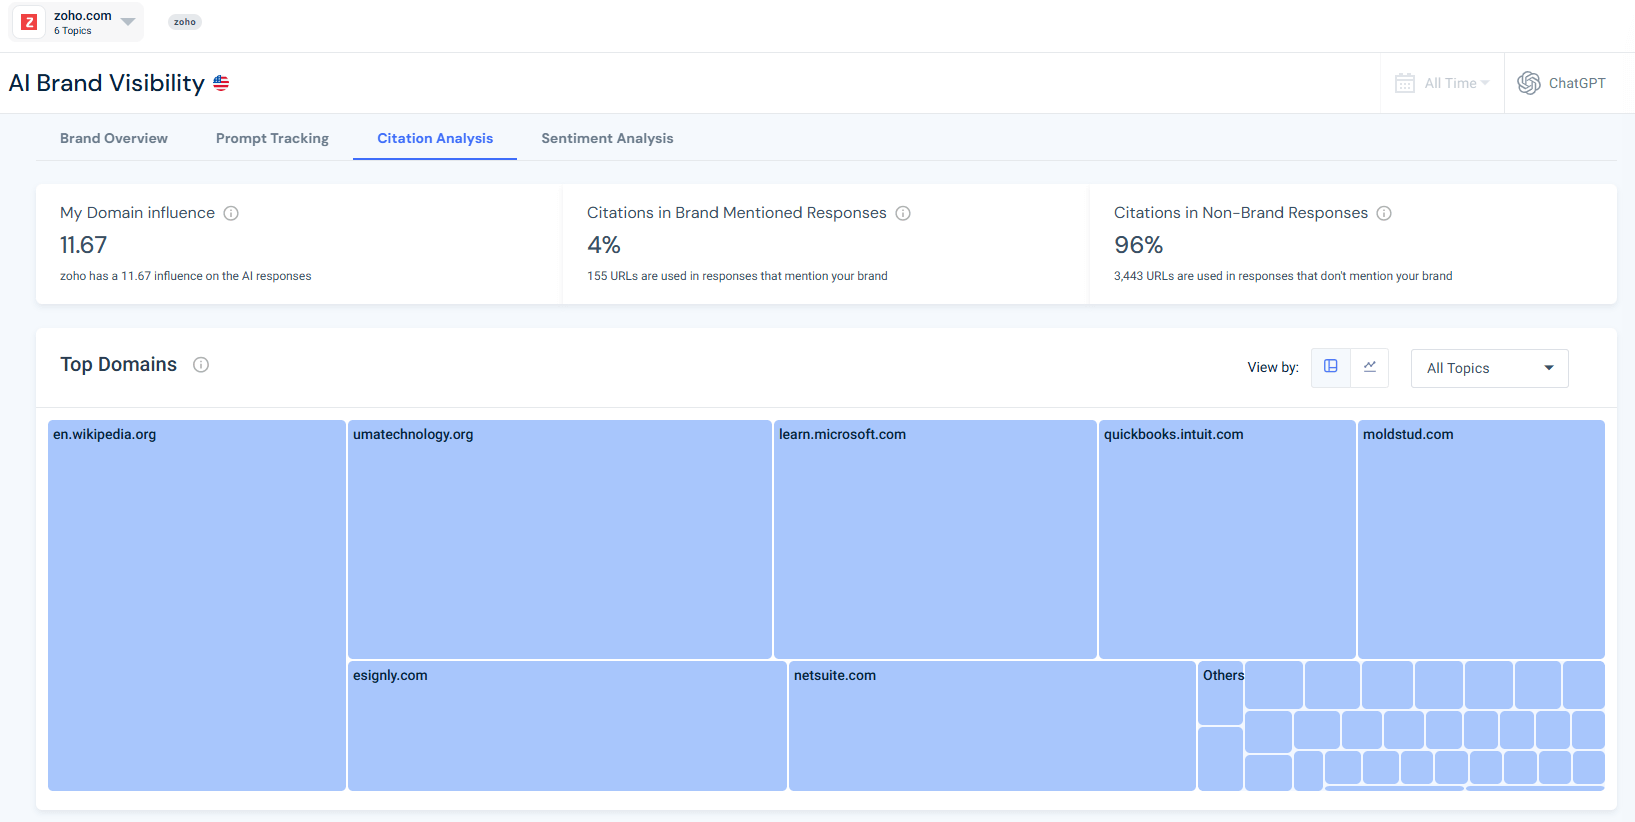This screenshot has height=822, width=1635.
Task: Expand the zoho.com project selector arrow
Action: point(128,21)
